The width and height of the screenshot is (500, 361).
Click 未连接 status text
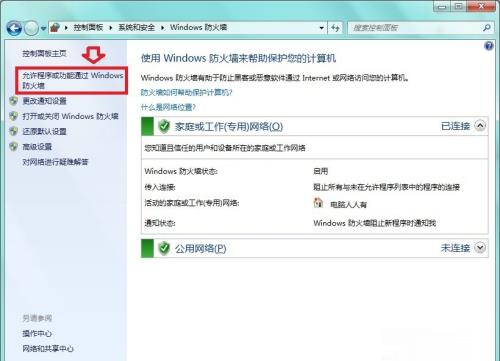pos(455,248)
